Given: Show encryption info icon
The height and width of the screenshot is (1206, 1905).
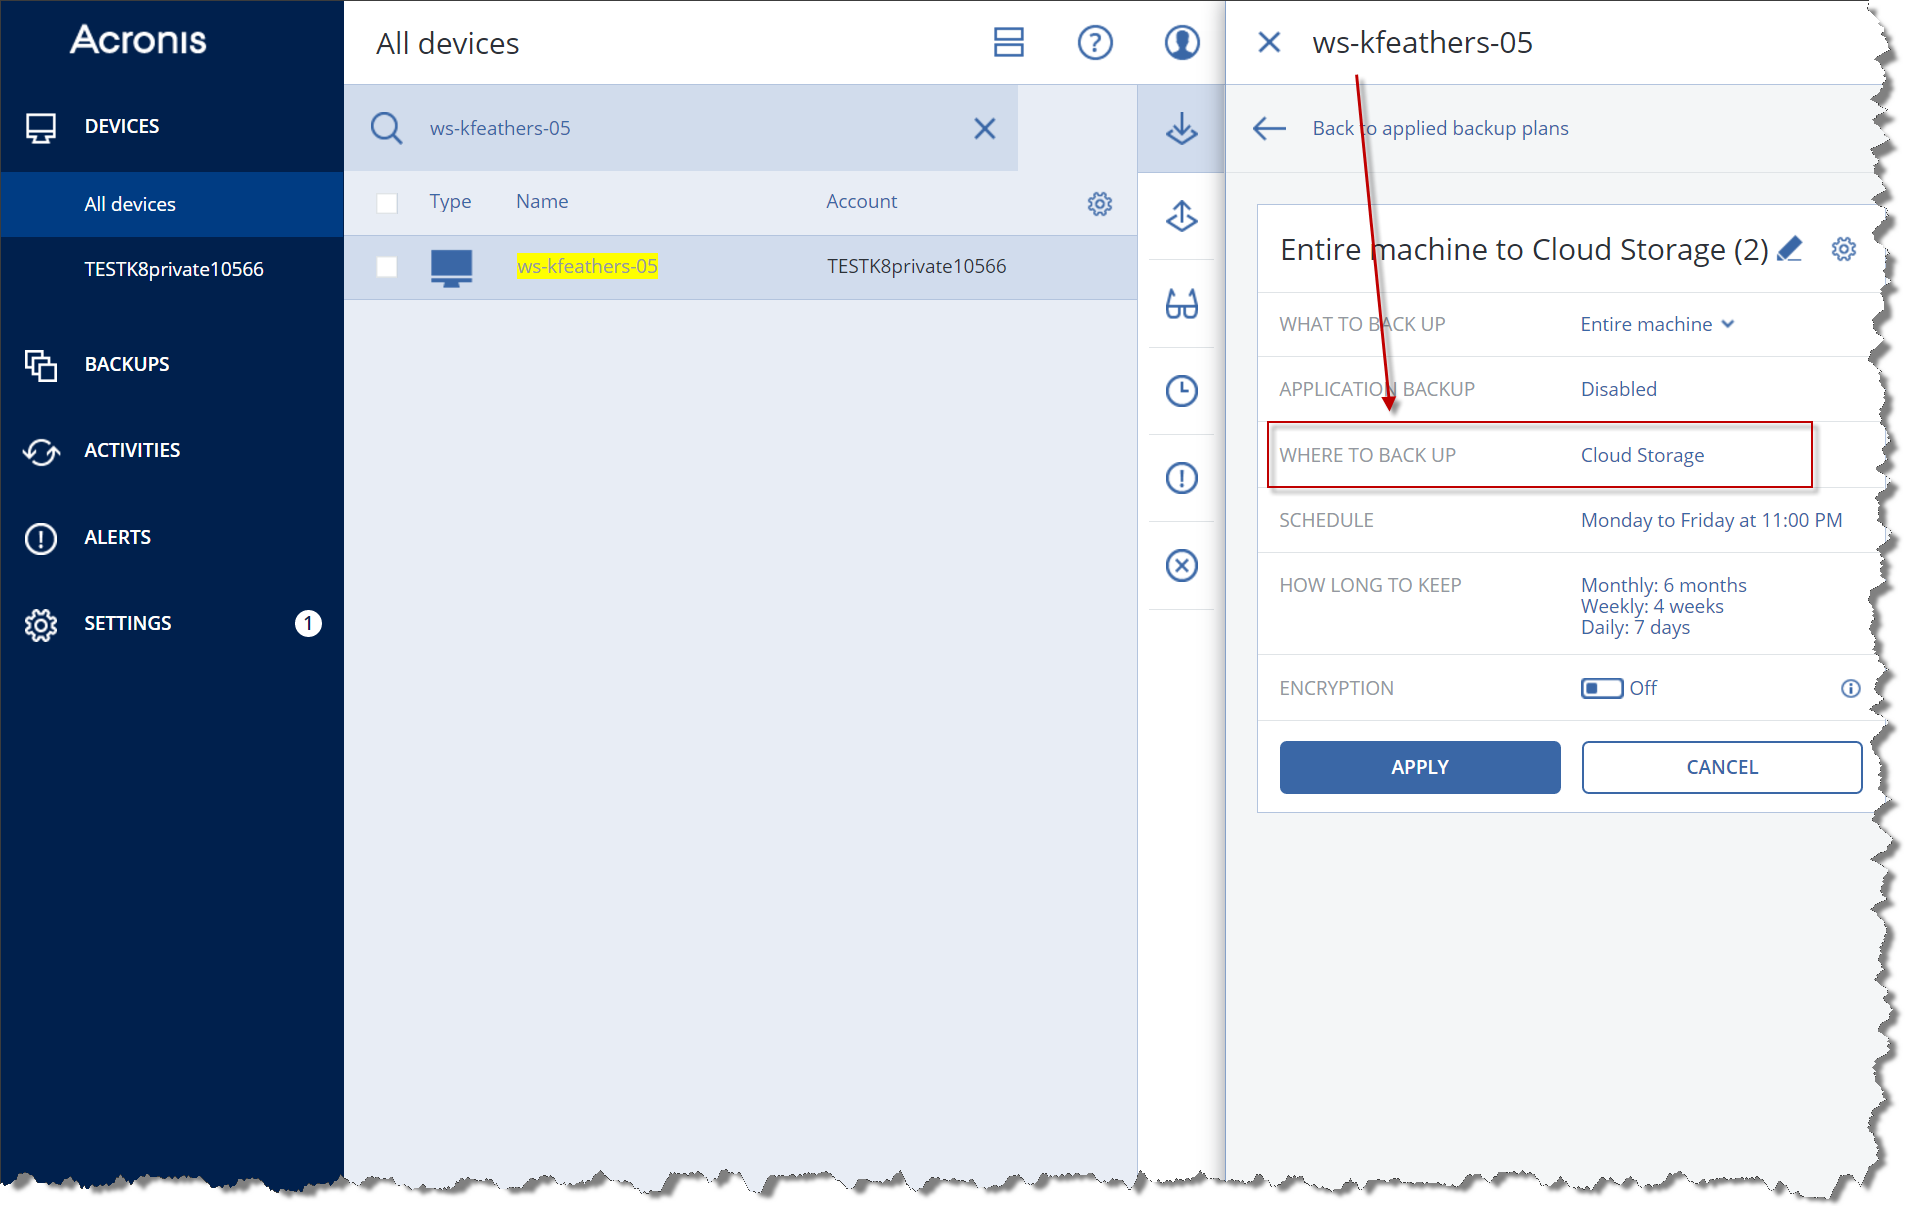Looking at the screenshot, I should pos(1850,688).
